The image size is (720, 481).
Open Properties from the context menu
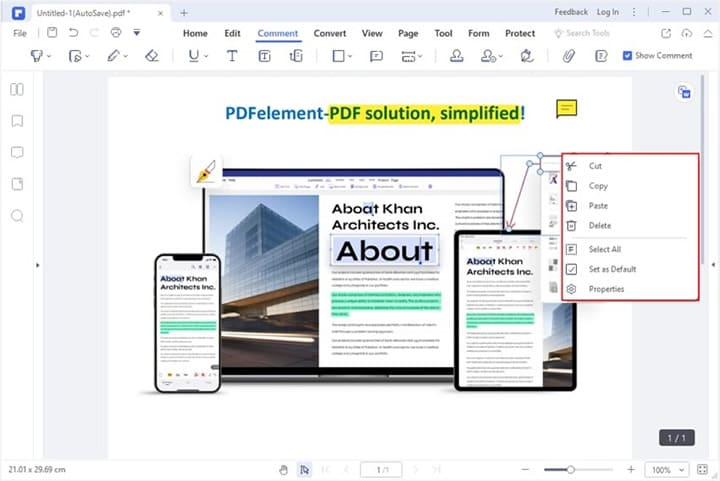(630, 289)
